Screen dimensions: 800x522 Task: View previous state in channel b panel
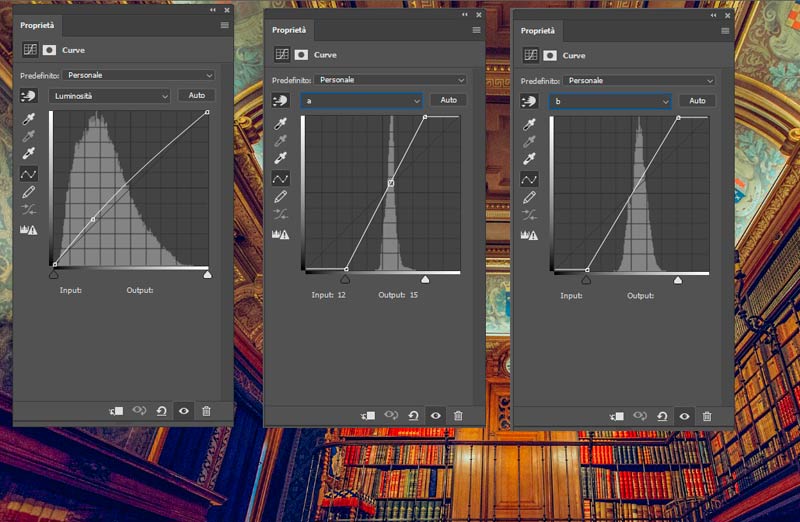pos(640,416)
